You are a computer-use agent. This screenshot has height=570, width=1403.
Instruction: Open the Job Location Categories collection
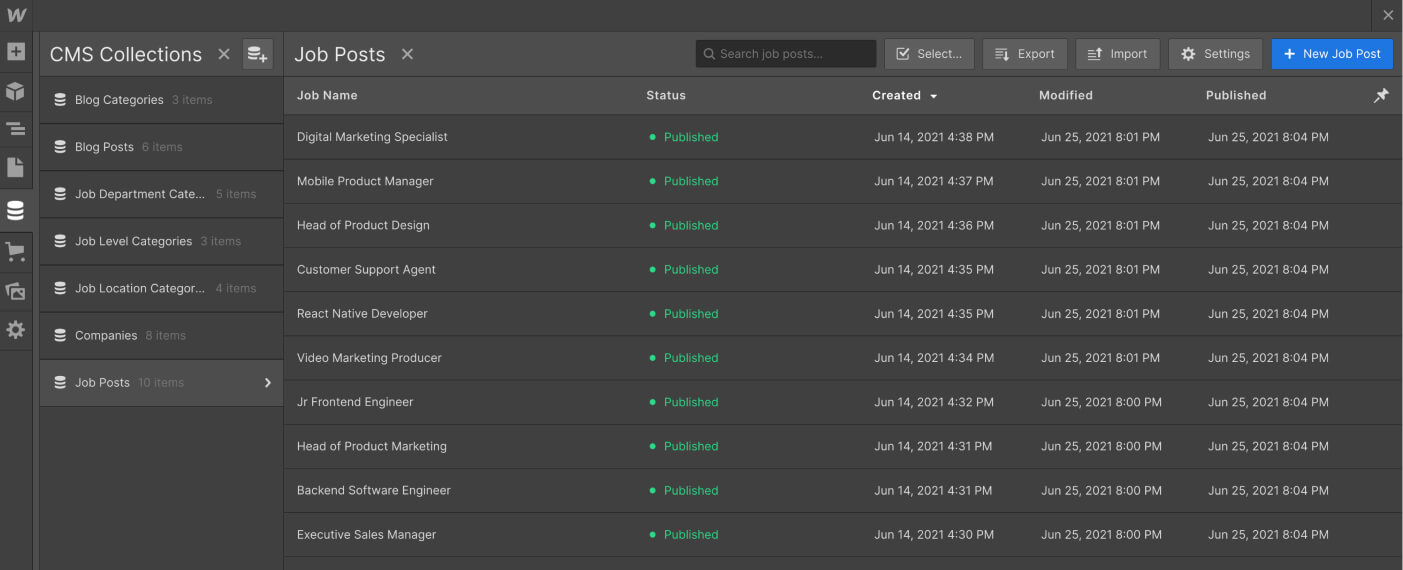(161, 288)
